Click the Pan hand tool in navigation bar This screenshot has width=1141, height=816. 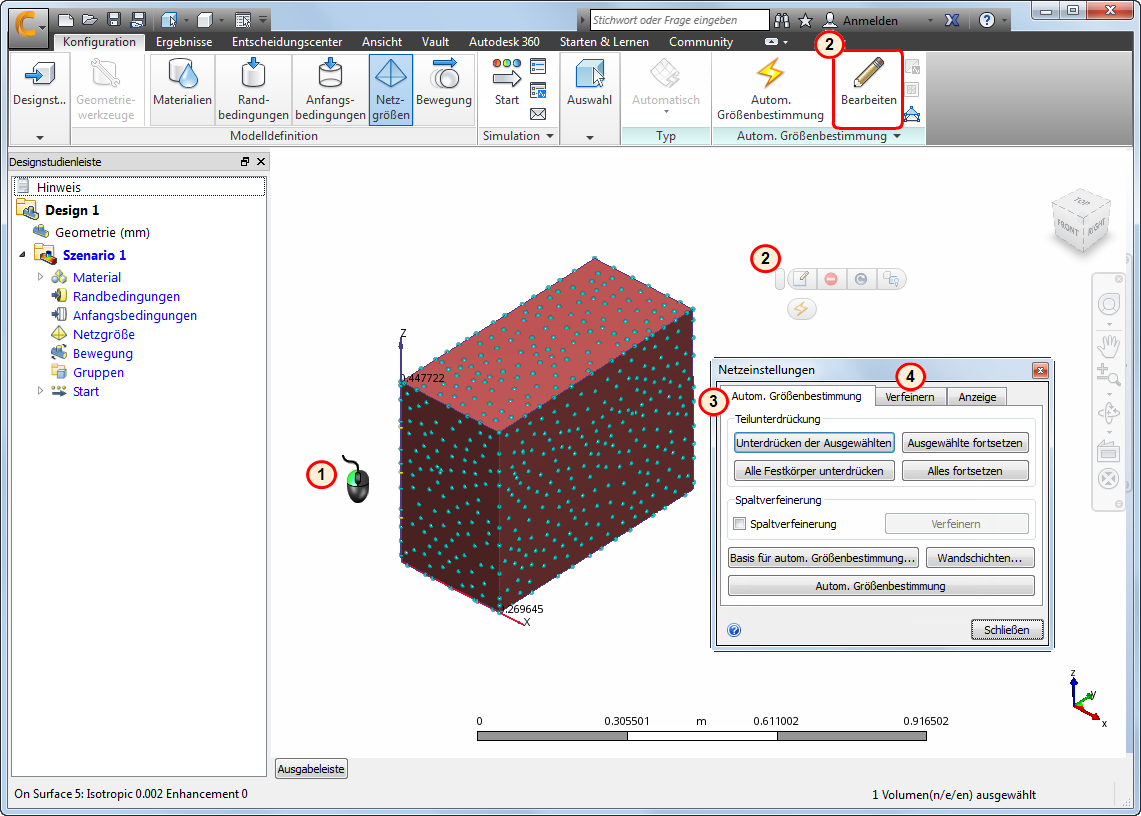1108,345
